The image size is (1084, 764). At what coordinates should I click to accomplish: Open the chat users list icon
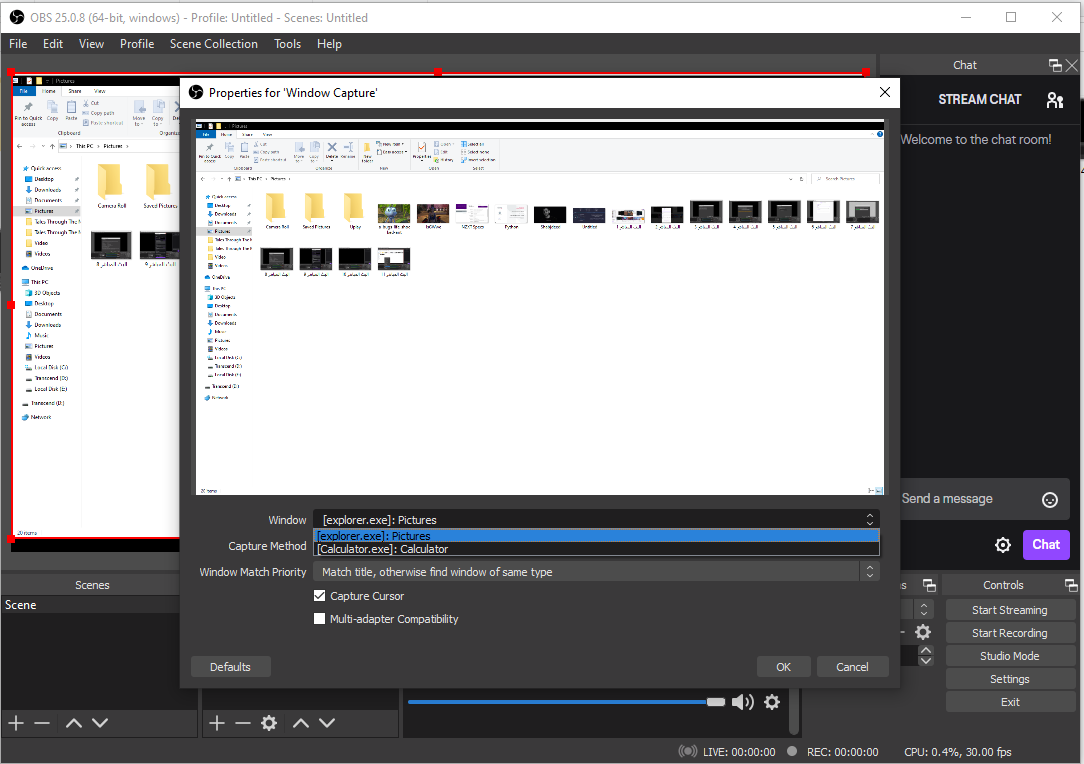[x=1055, y=100]
